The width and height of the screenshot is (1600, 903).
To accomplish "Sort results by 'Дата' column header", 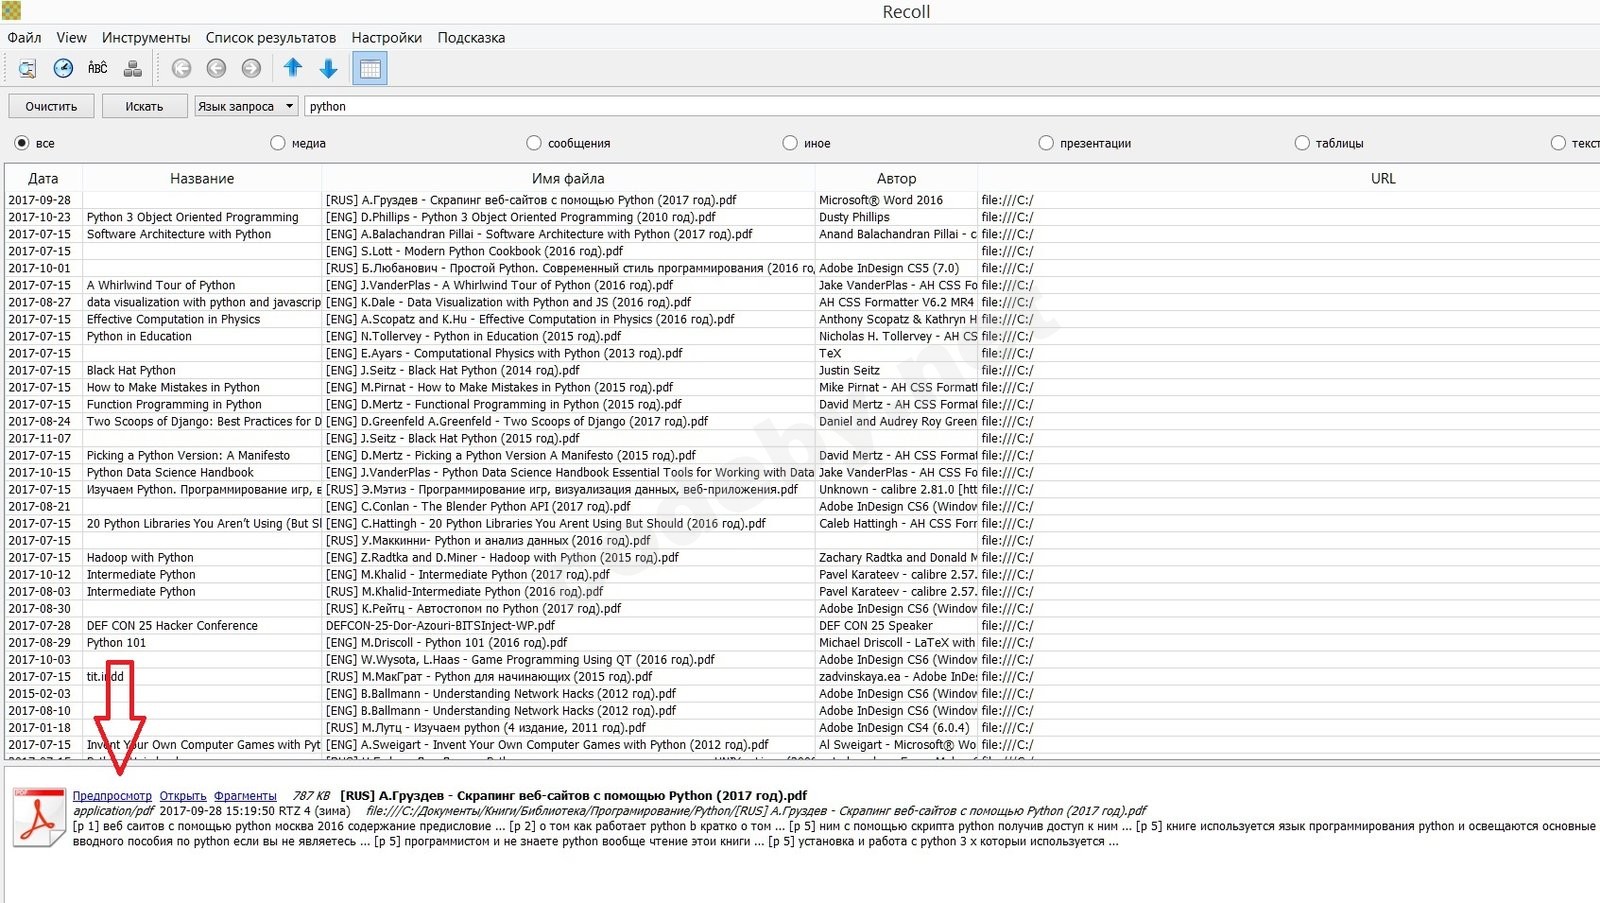I will 43,178.
